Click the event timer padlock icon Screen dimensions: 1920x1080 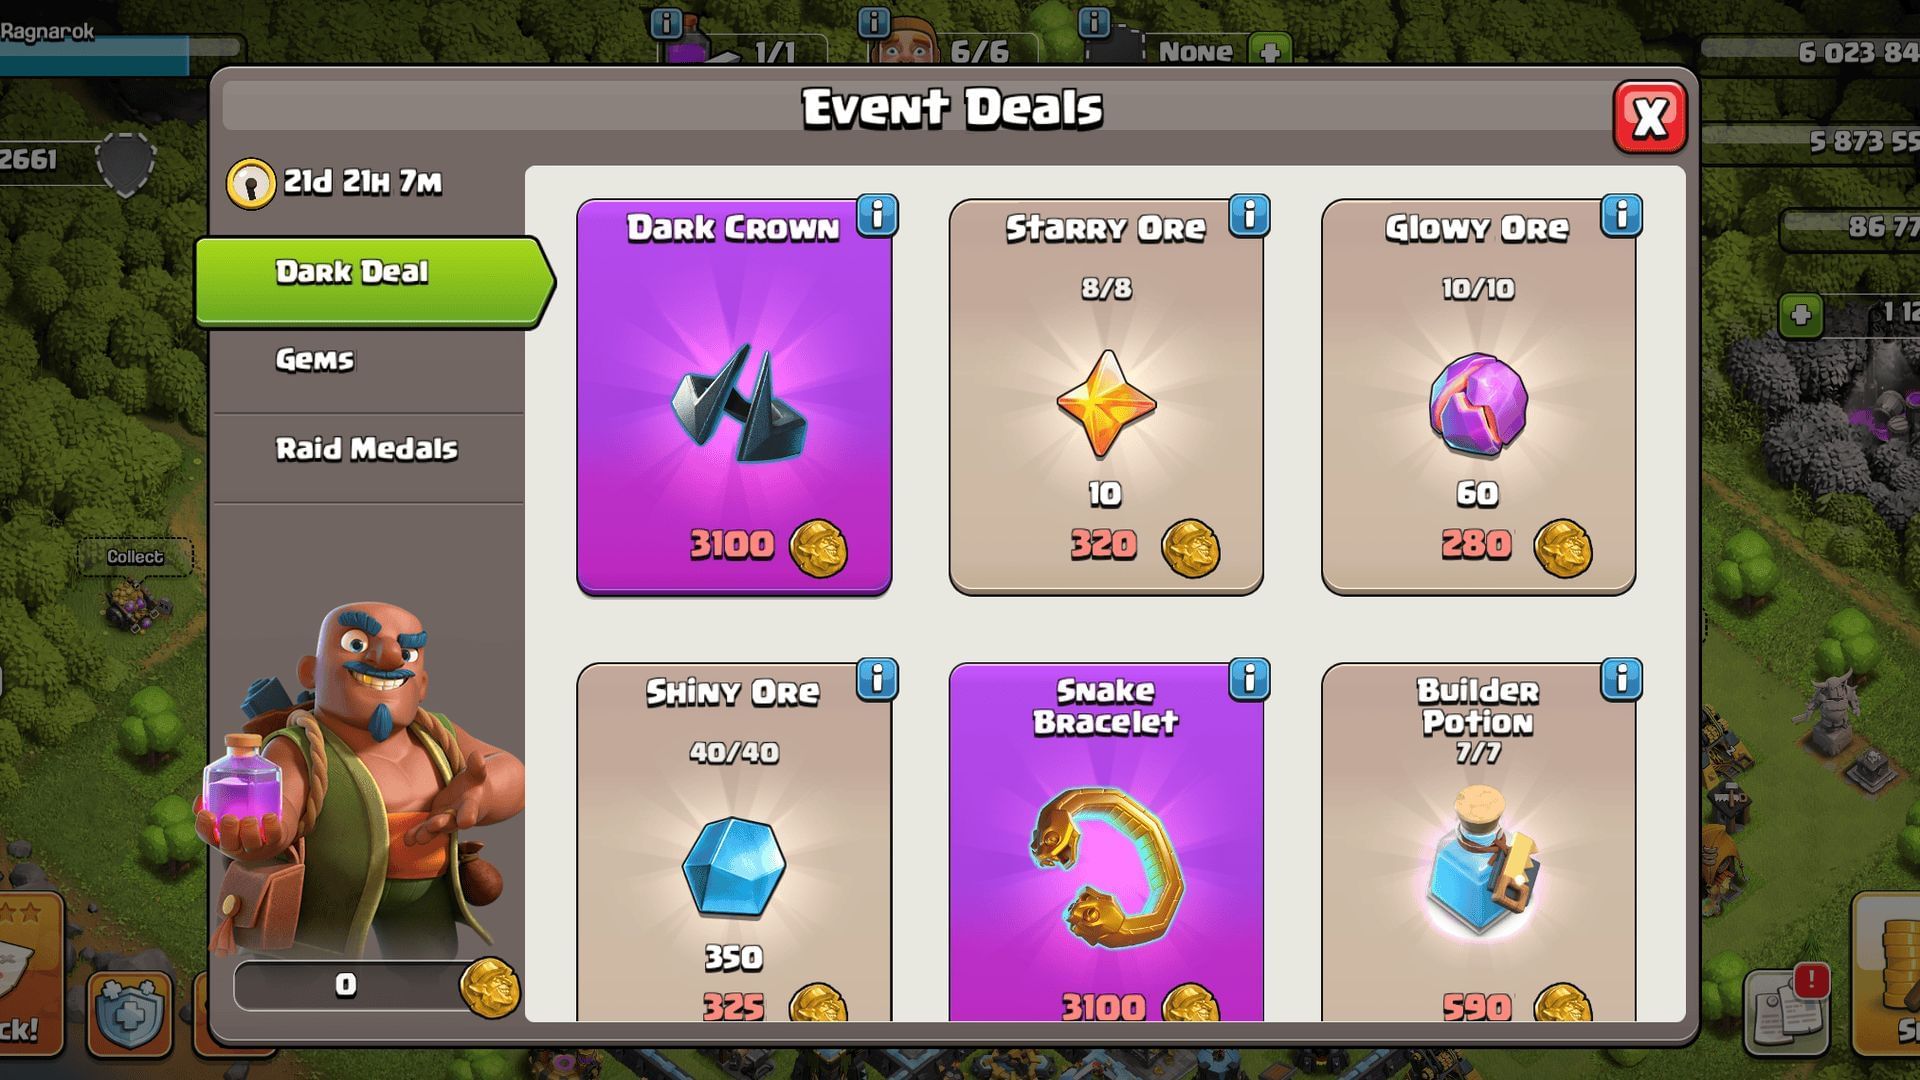click(250, 184)
